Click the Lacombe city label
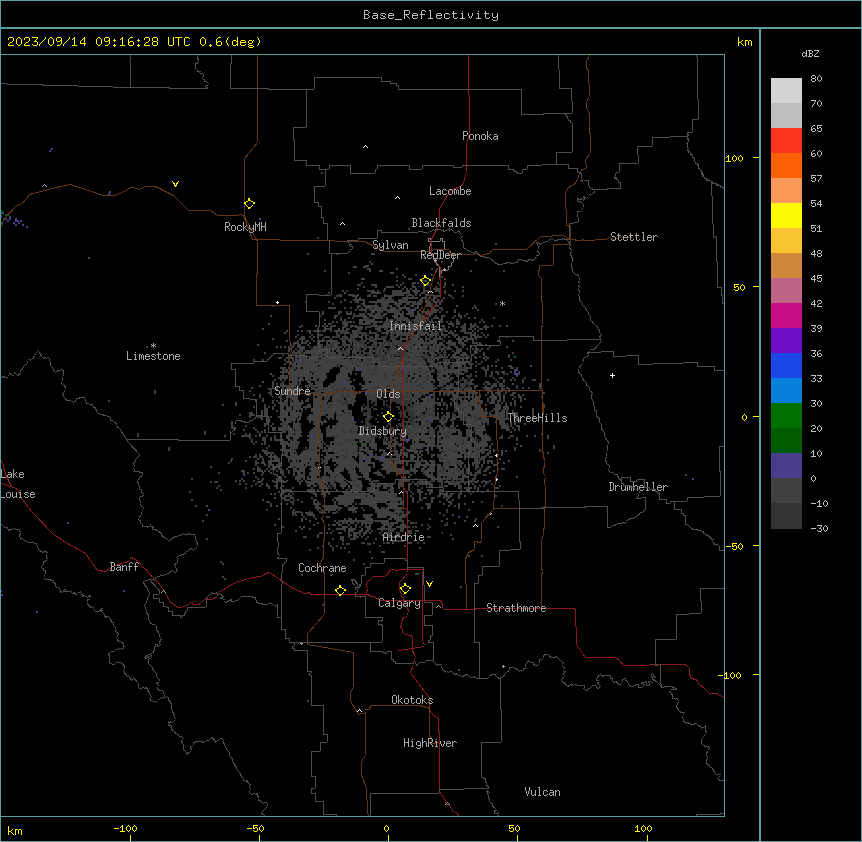862x842 pixels. (x=450, y=191)
